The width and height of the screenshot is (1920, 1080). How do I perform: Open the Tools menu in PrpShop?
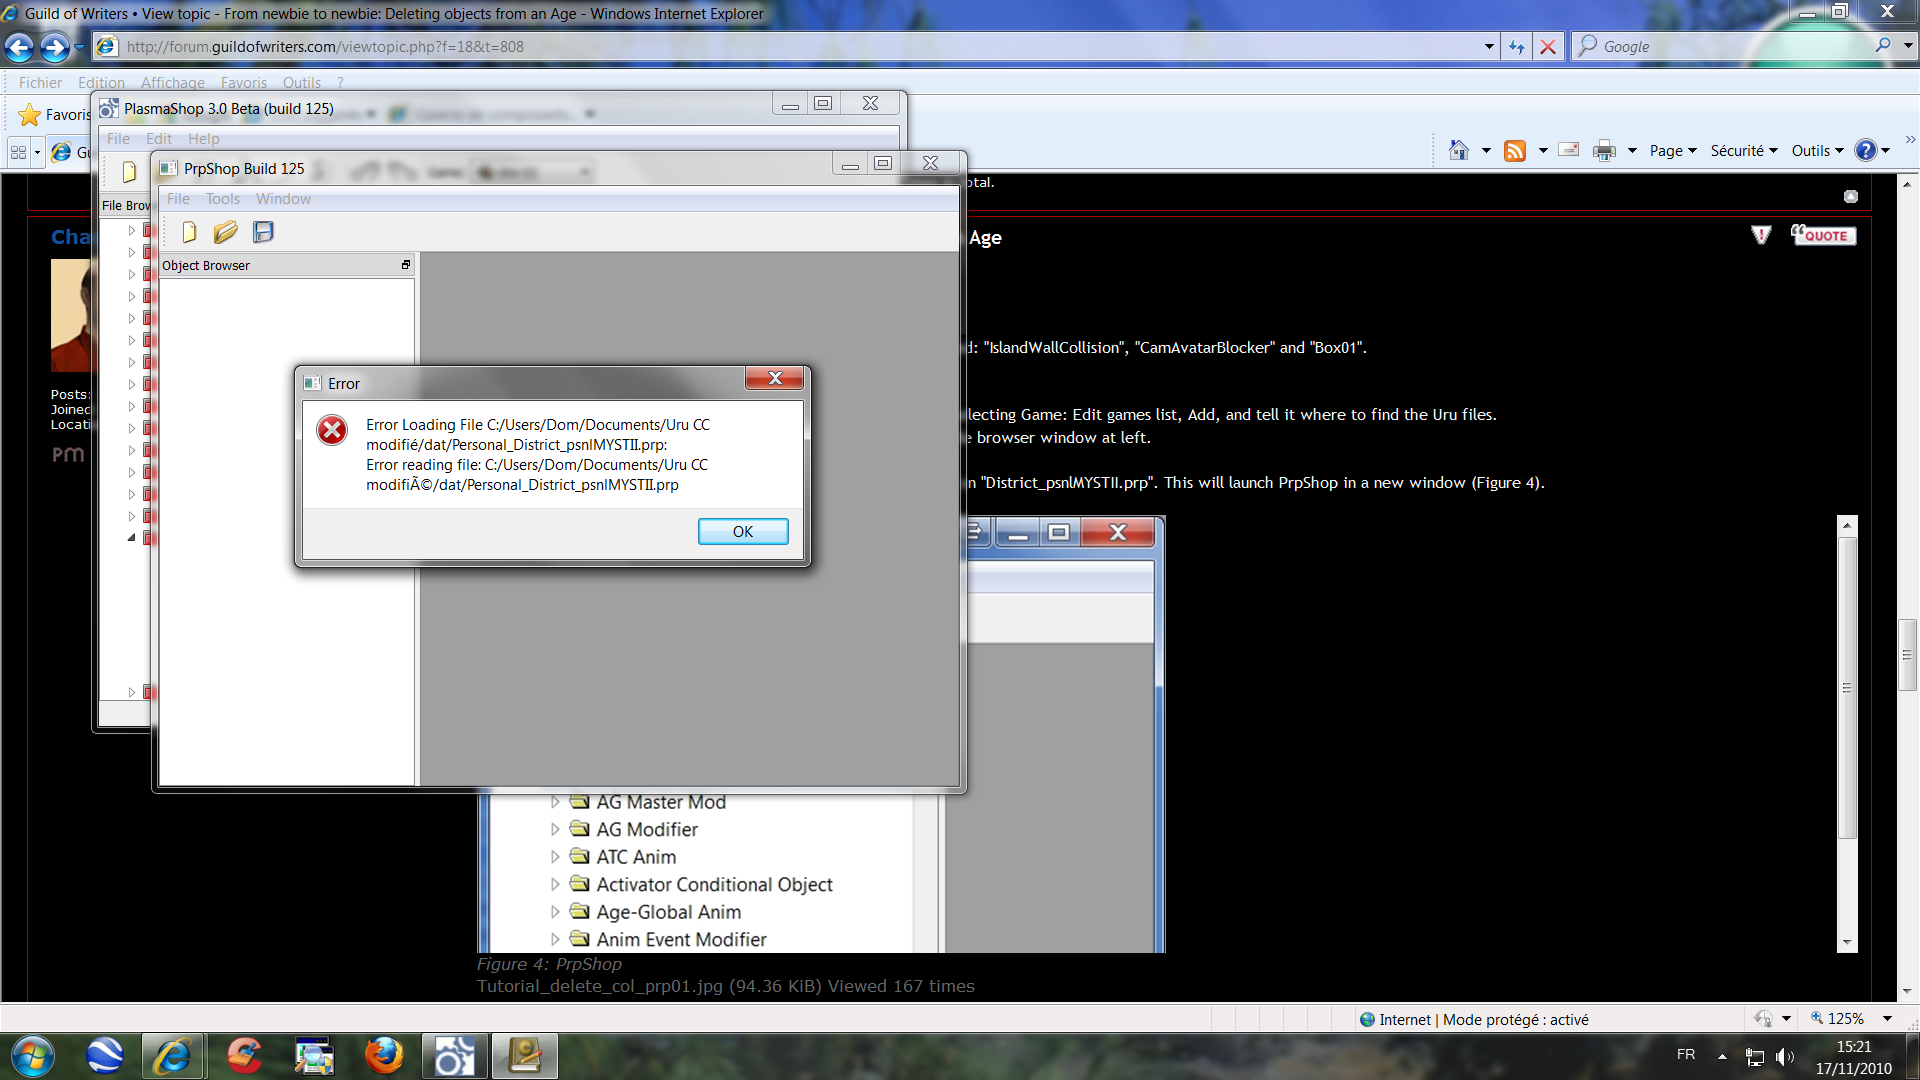[223, 199]
